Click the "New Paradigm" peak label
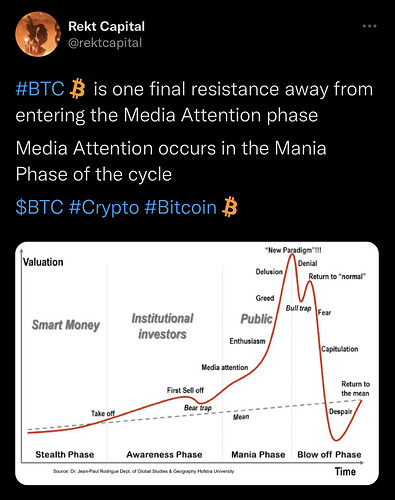 (293, 250)
